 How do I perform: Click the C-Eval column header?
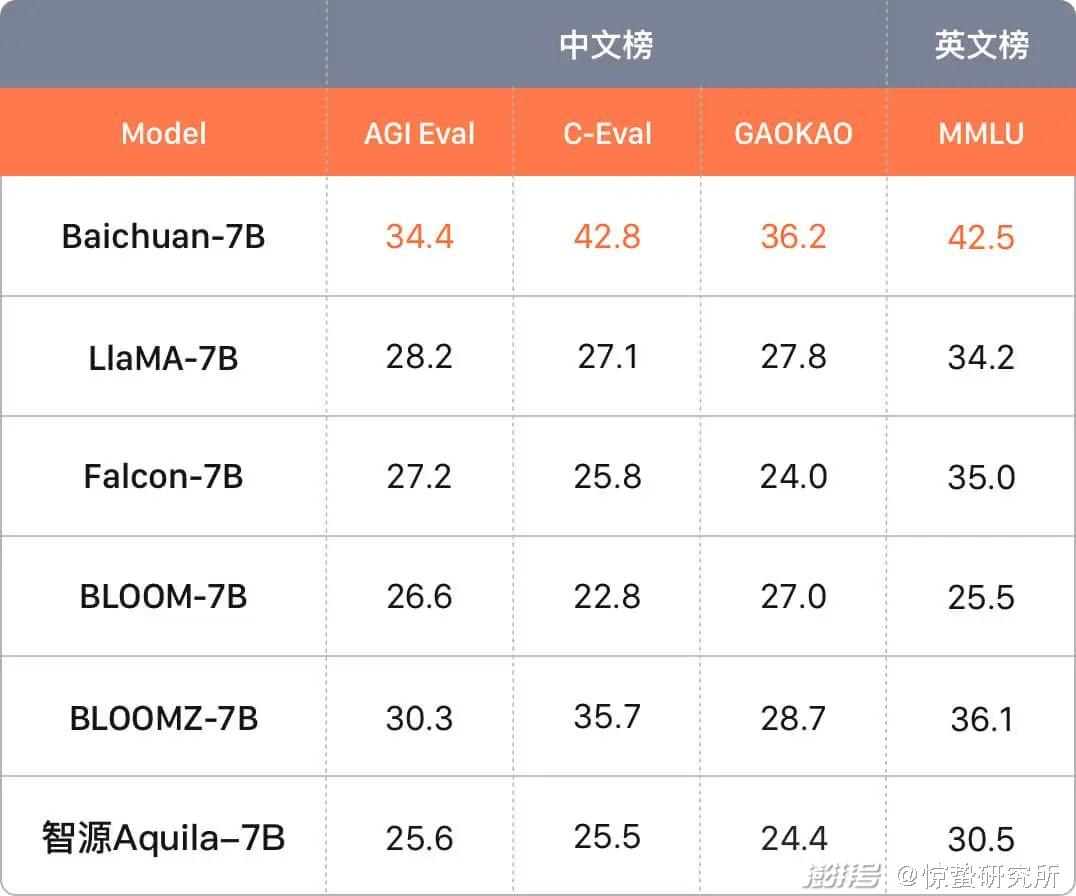click(x=607, y=133)
